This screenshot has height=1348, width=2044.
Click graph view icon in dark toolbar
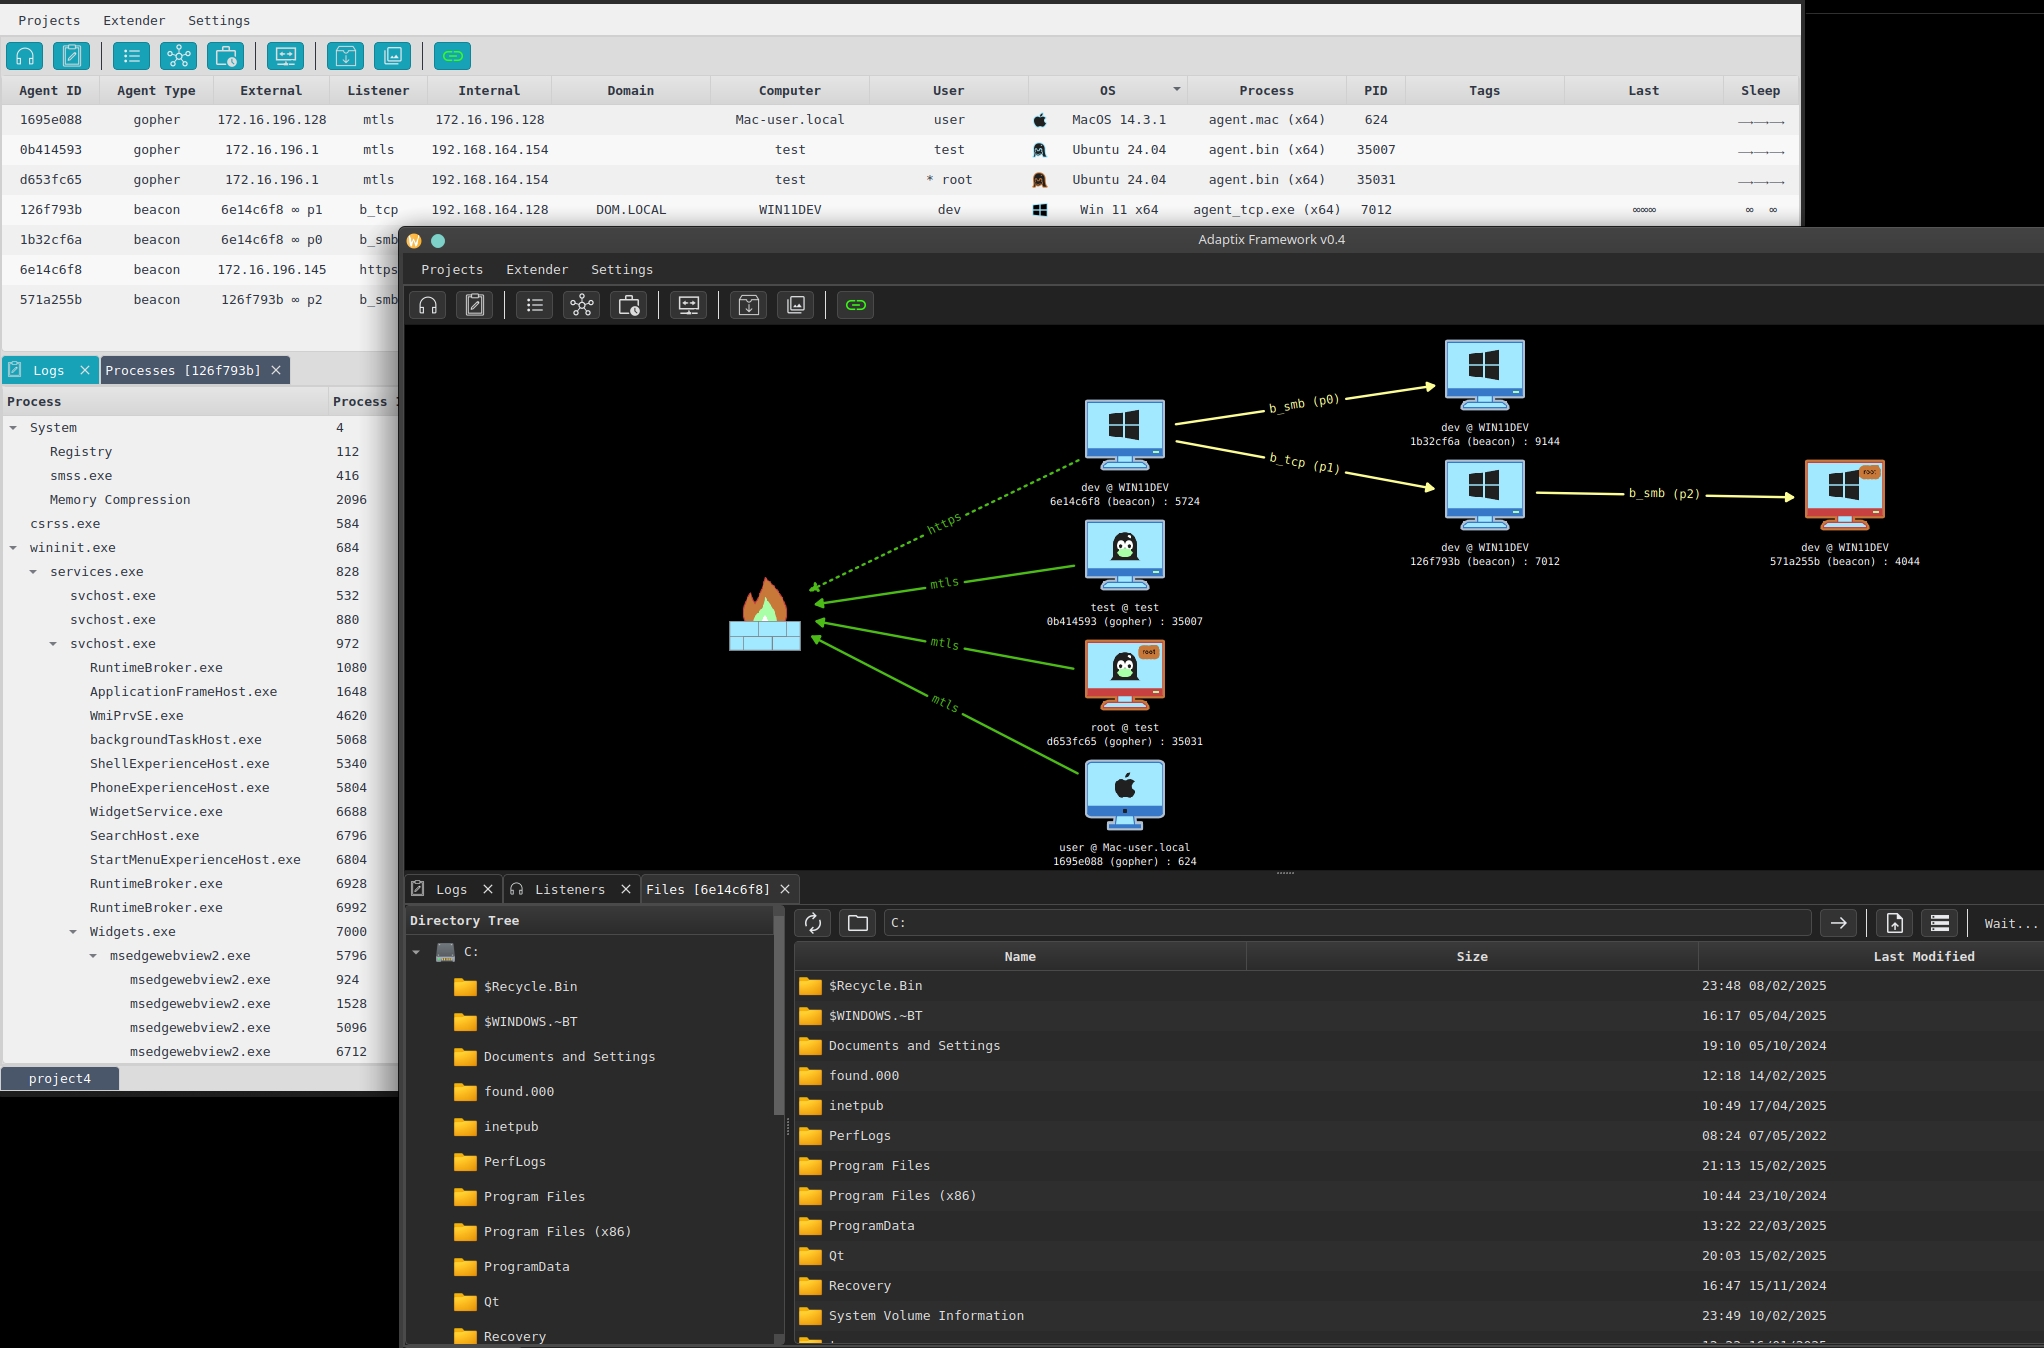(x=582, y=305)
